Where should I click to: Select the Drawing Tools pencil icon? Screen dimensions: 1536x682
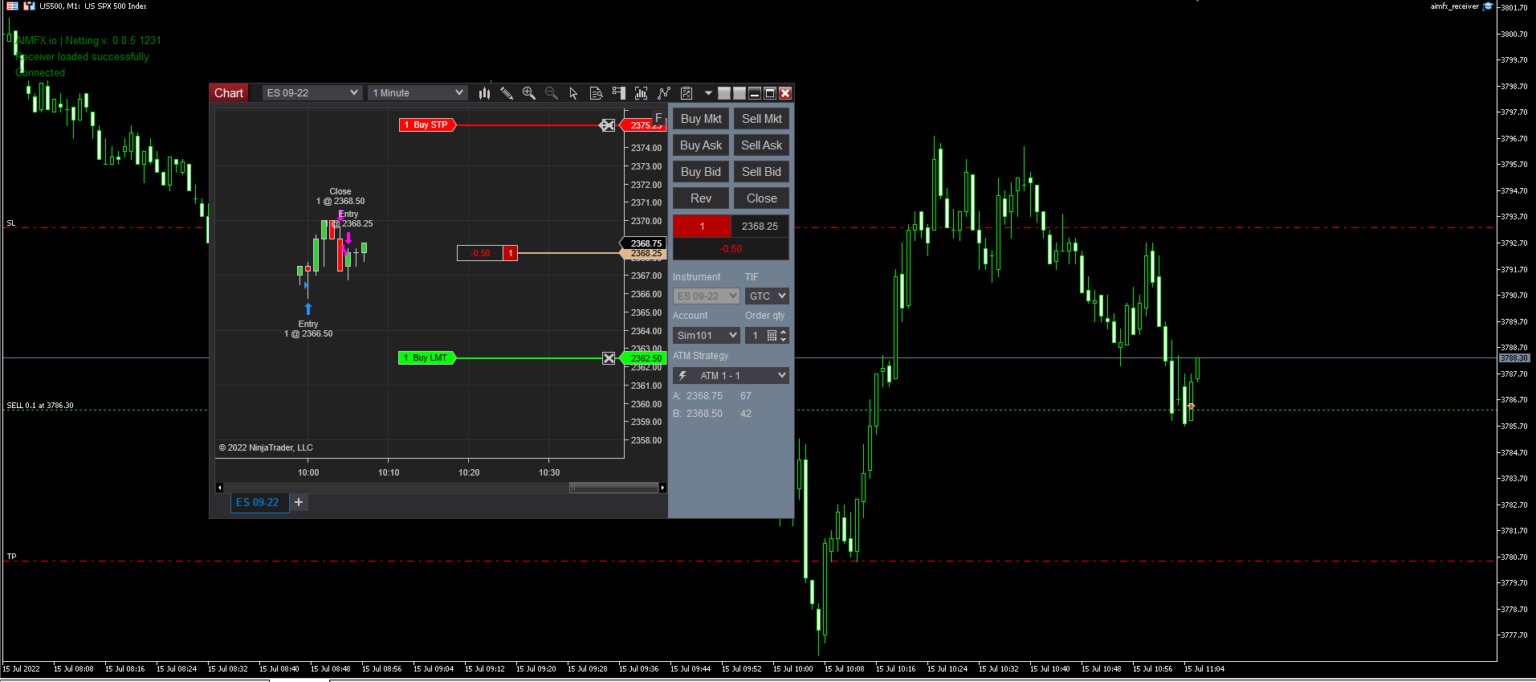point(506,93)
